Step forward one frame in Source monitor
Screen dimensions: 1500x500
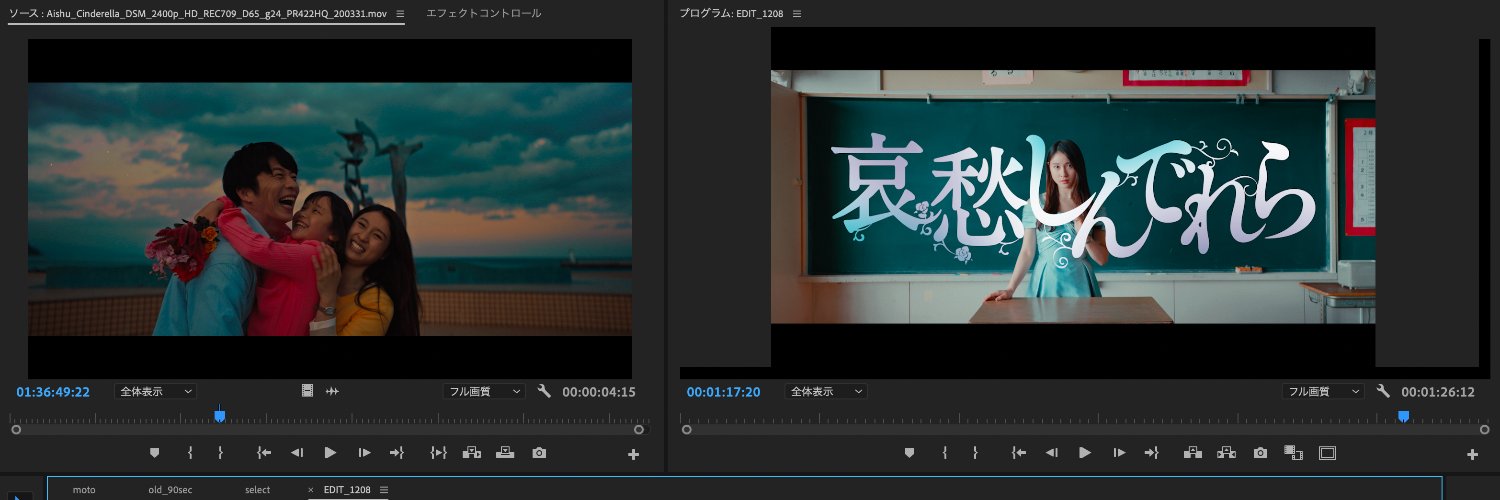pyautogui.click(x=364, y=453)
